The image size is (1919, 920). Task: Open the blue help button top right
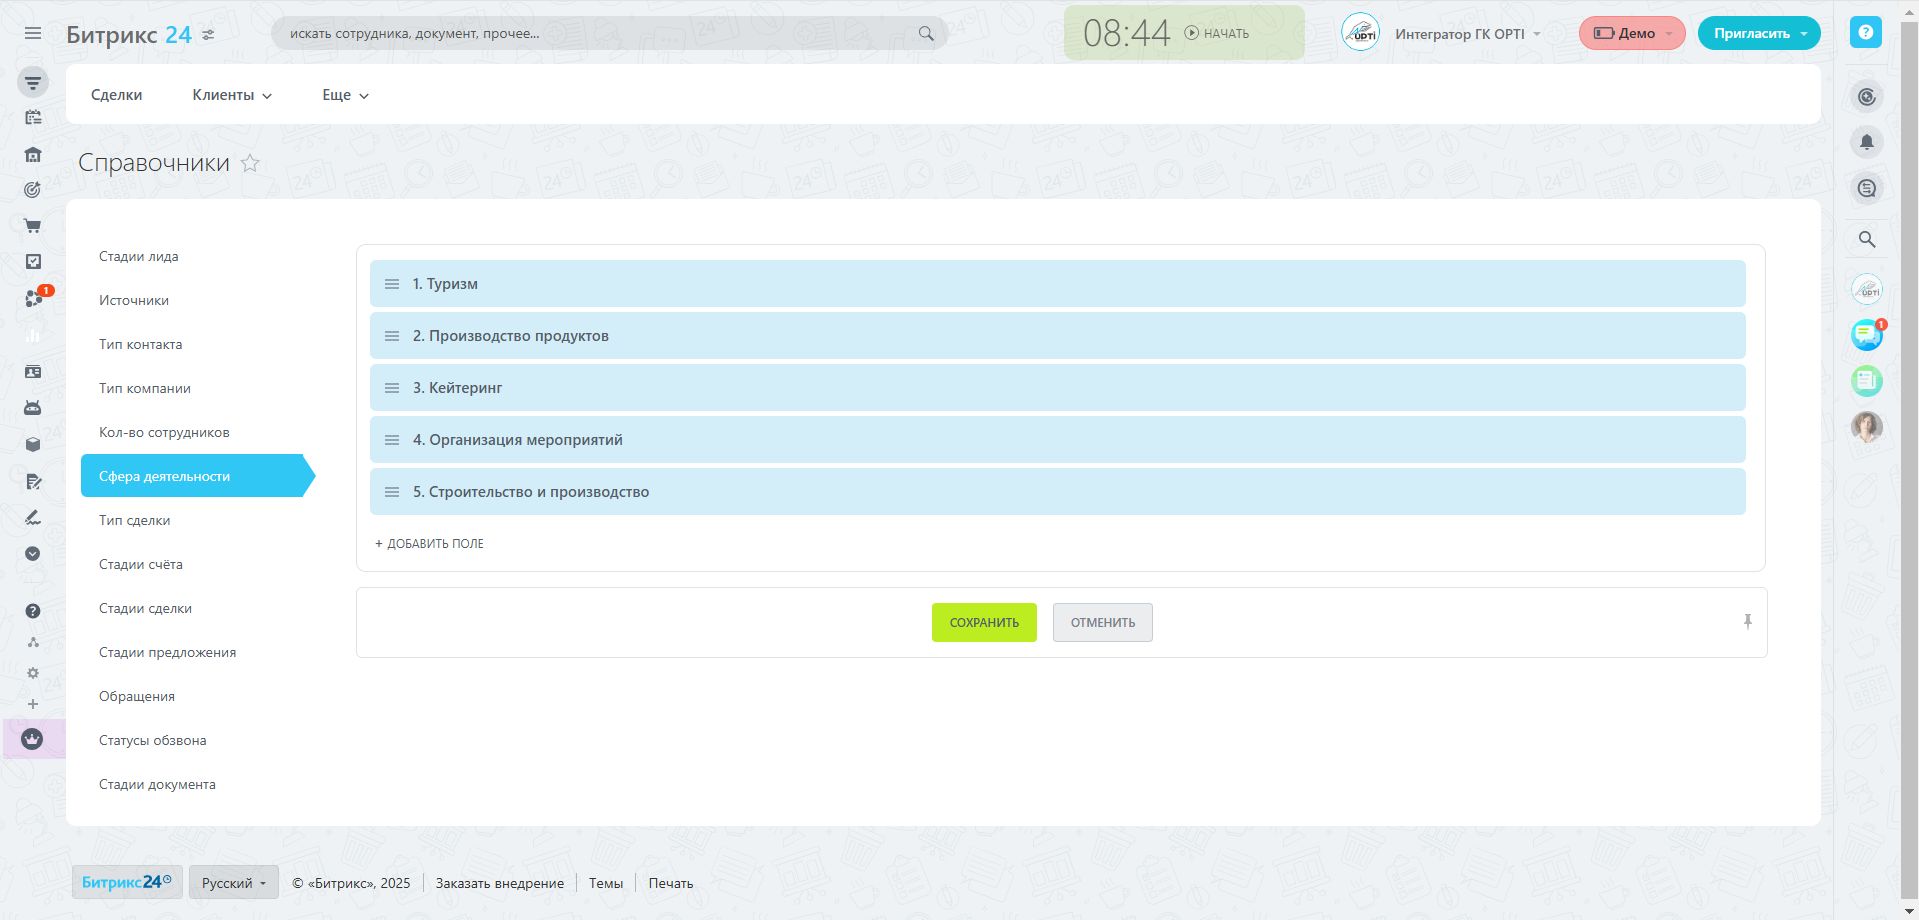point(1866,32)
